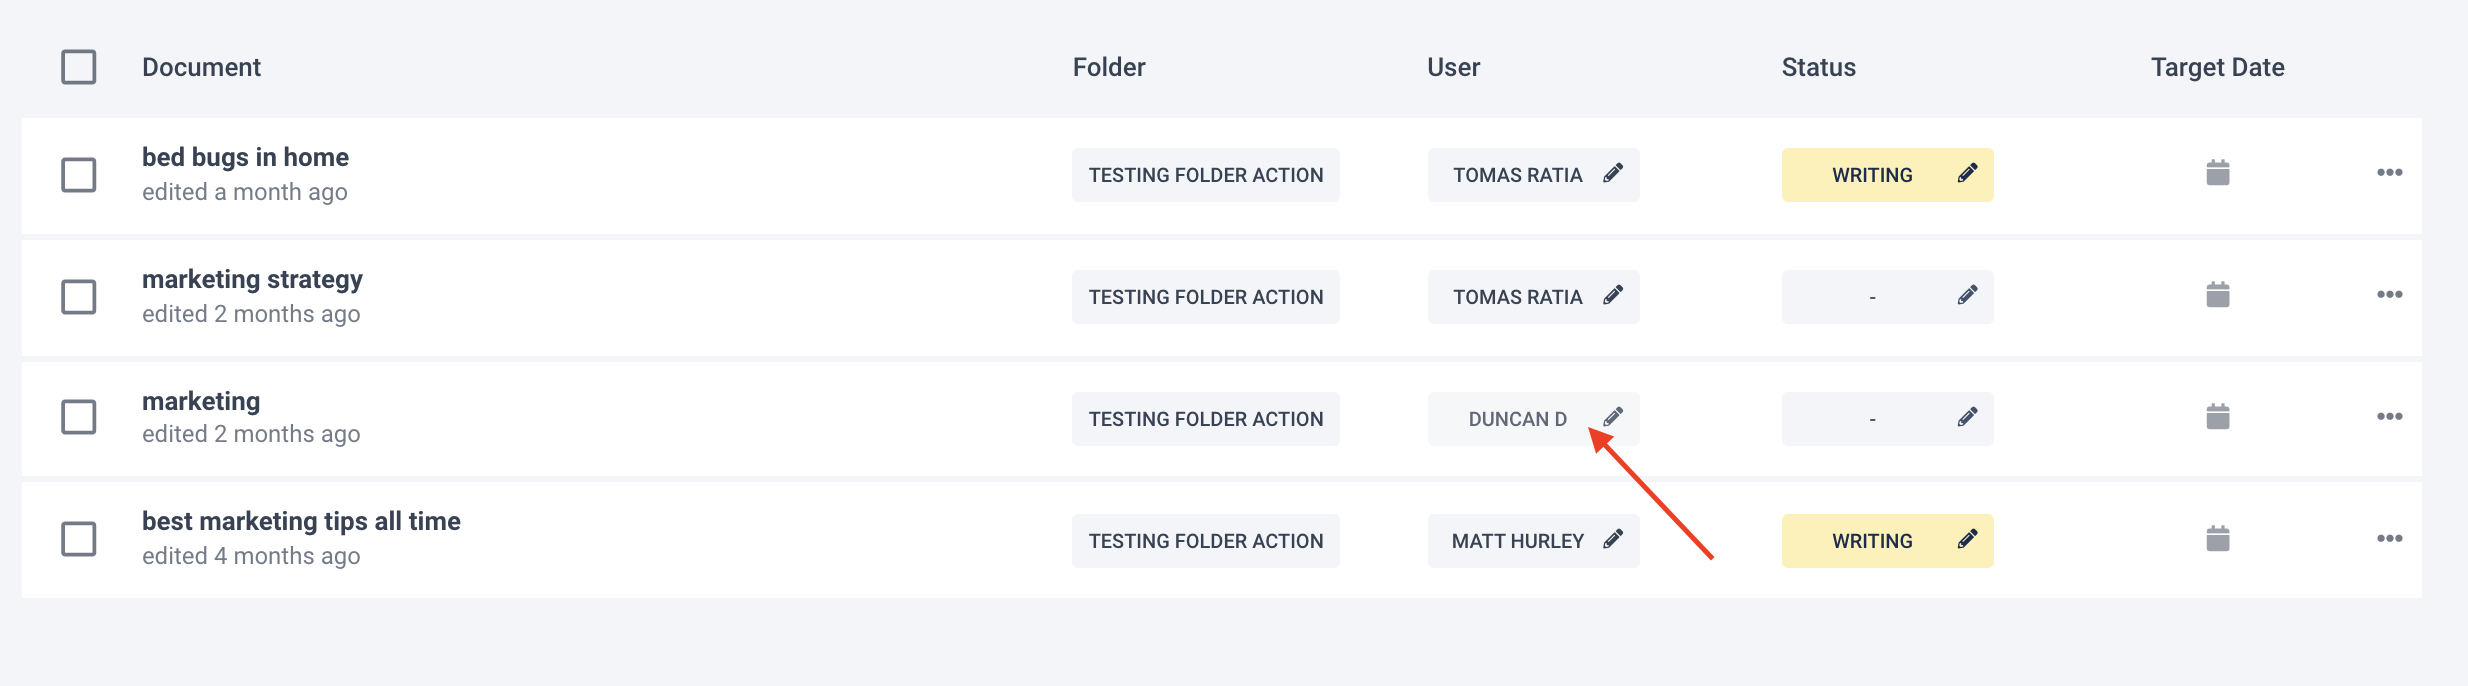Check the bed bugs in home checkbox
Image resolution: width=2468 pixels, height=686 pixels.
coord(79,175)
